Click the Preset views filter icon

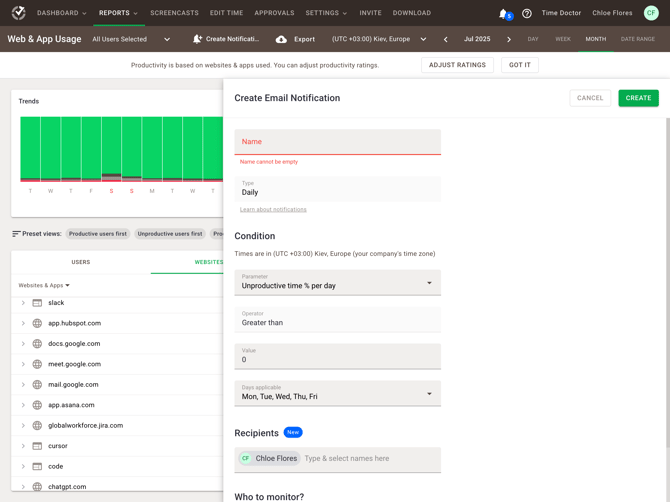pyautogui.click(x=16, y=234)
